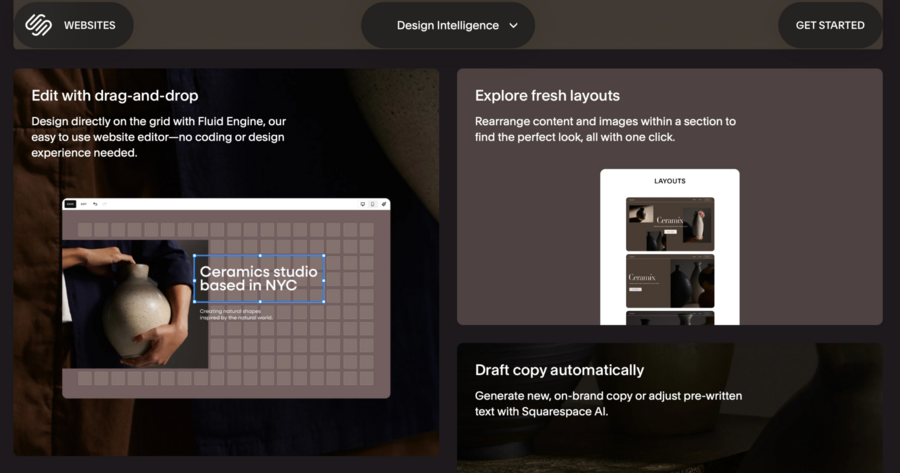
Task: Expand the Design Intelligence dropdown
Action: tap(447, 25)
